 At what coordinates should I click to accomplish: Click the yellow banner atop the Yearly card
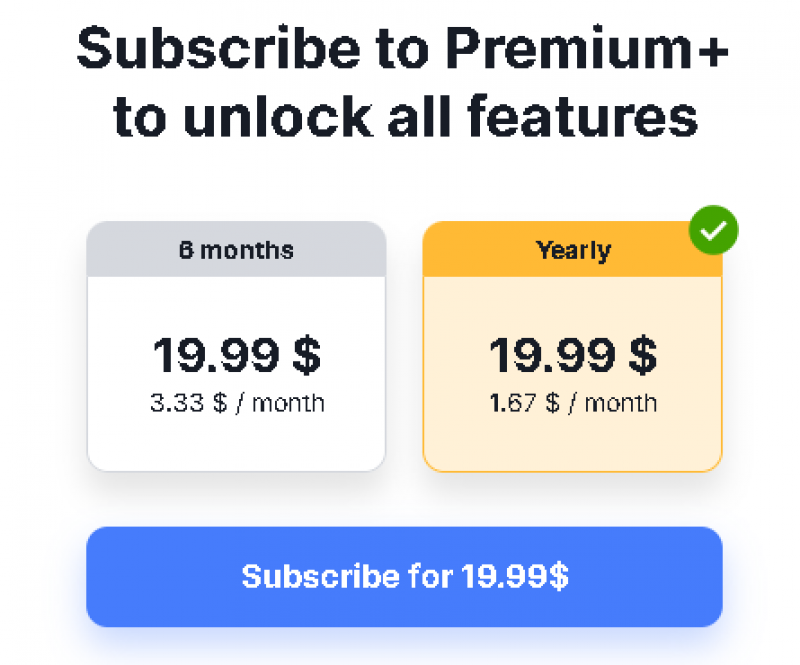click(x=572, y=248)
